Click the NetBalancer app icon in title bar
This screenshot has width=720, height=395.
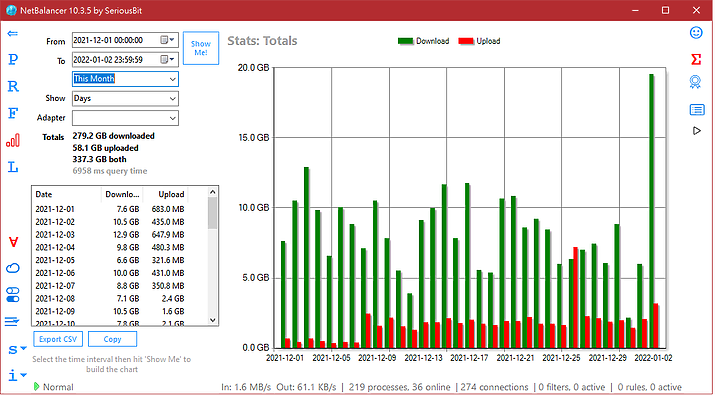tap(11, 10)
